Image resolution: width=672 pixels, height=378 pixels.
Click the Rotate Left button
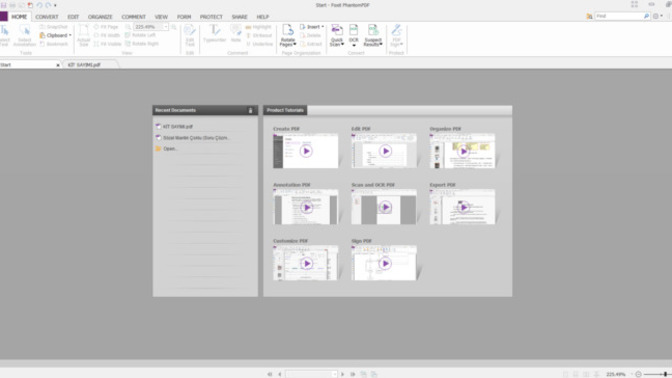pos(140,35)
